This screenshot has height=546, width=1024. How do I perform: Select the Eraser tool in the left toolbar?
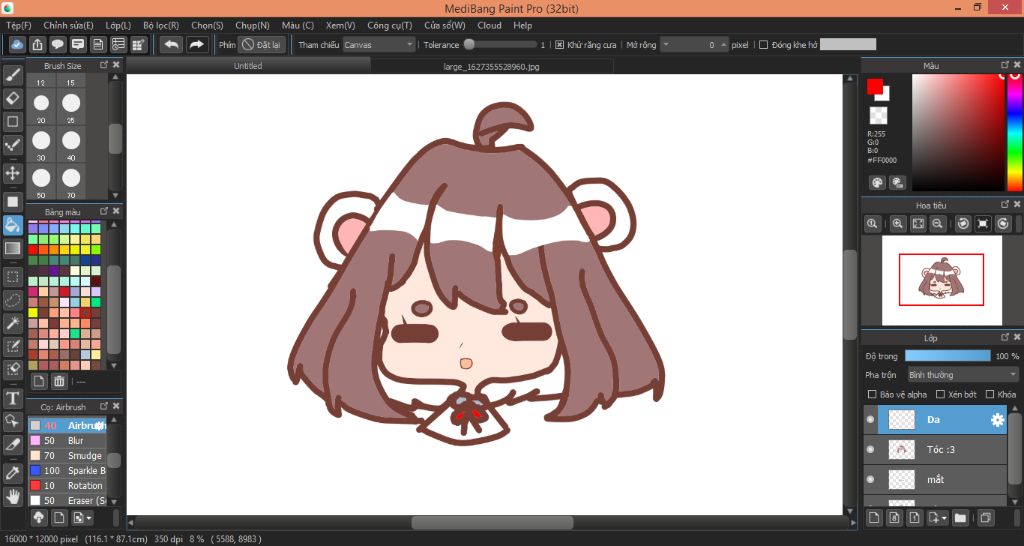coord(13,98)
